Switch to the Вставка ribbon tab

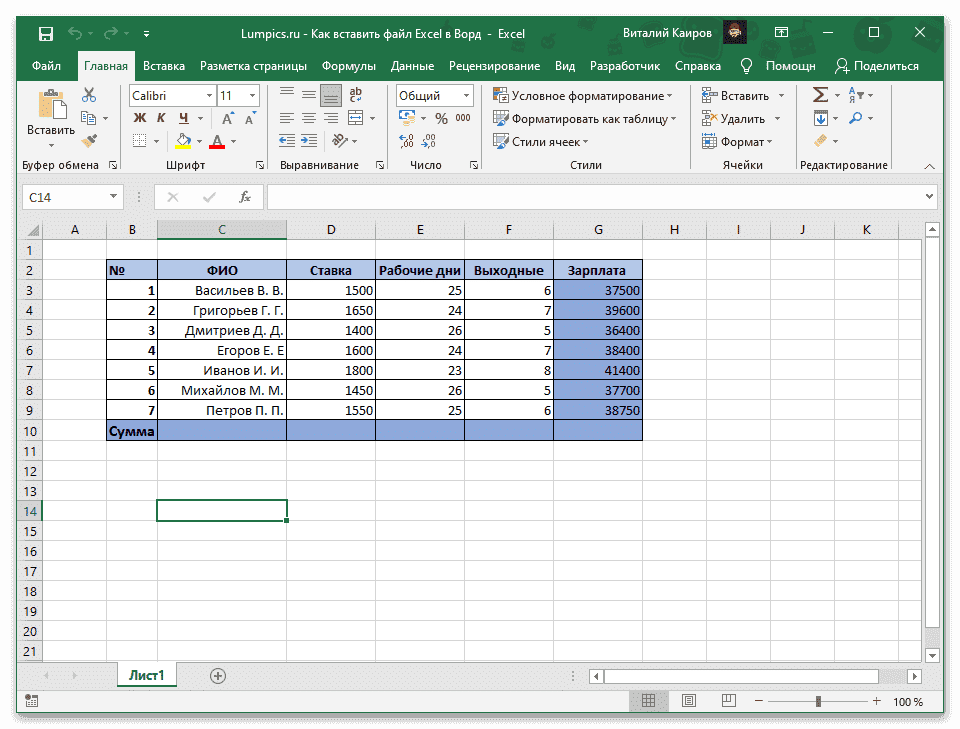(163, 65)
